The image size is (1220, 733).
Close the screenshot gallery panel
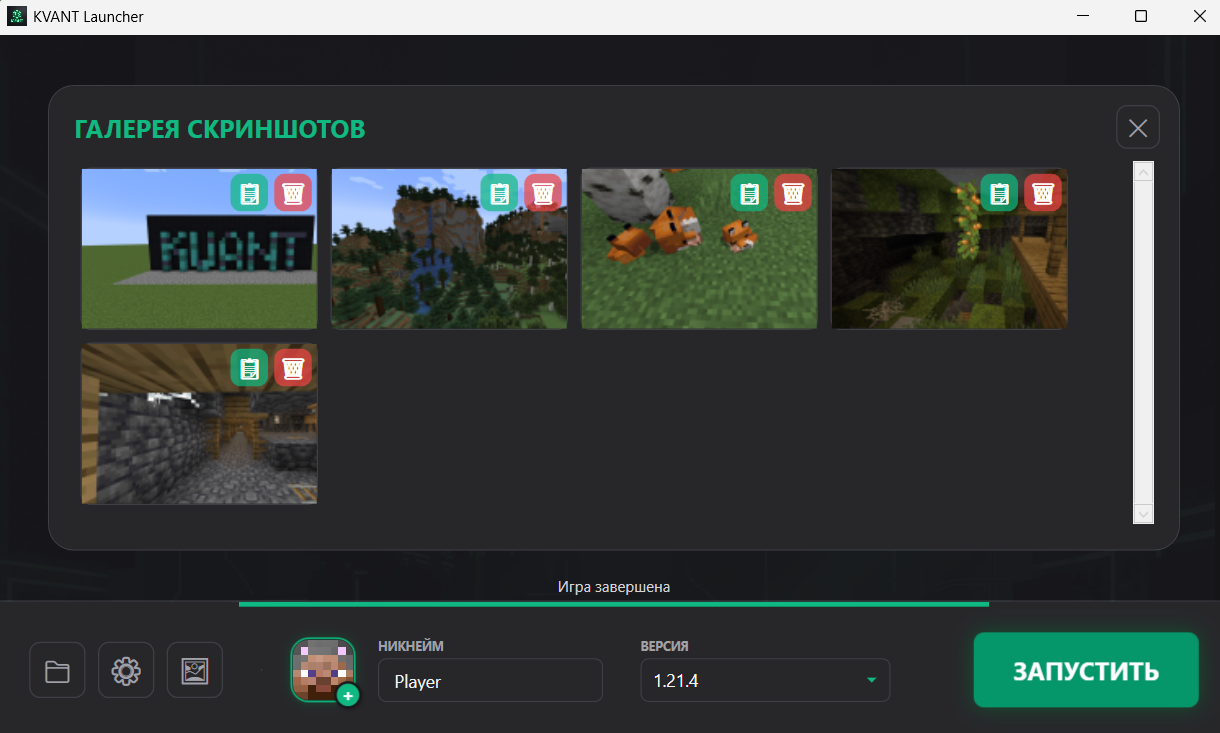click(x=1138, y=128)
